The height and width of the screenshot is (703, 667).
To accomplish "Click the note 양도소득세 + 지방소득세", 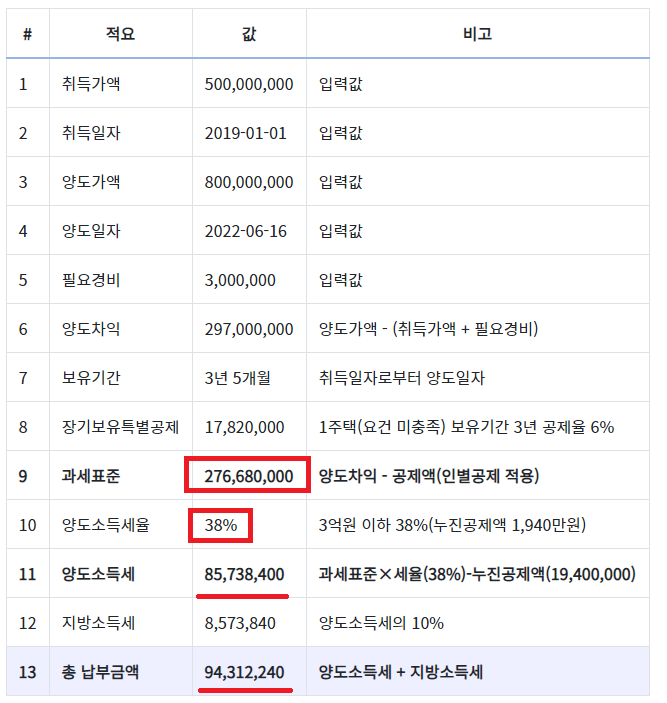I will coord(401,672).
